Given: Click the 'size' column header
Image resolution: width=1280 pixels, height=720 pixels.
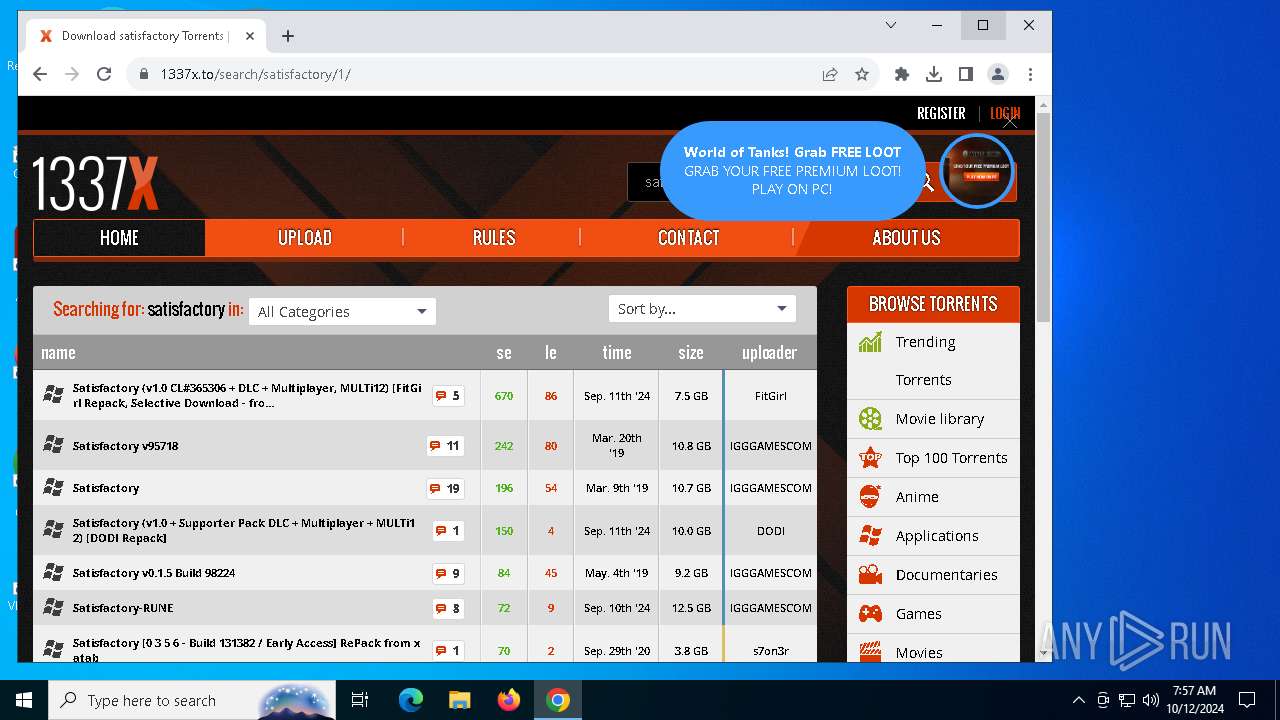Looking at the screenshot, I should click(690, 352).
